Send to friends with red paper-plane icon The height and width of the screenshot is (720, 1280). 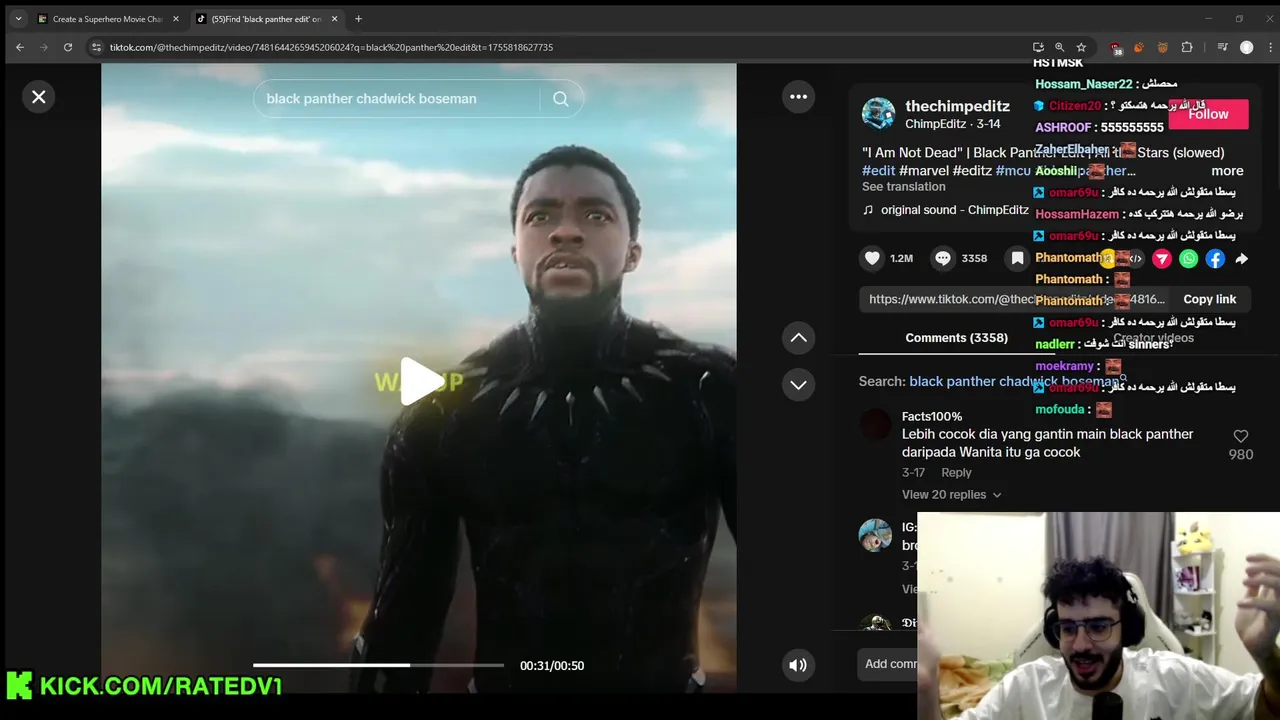click(1162, 259)
